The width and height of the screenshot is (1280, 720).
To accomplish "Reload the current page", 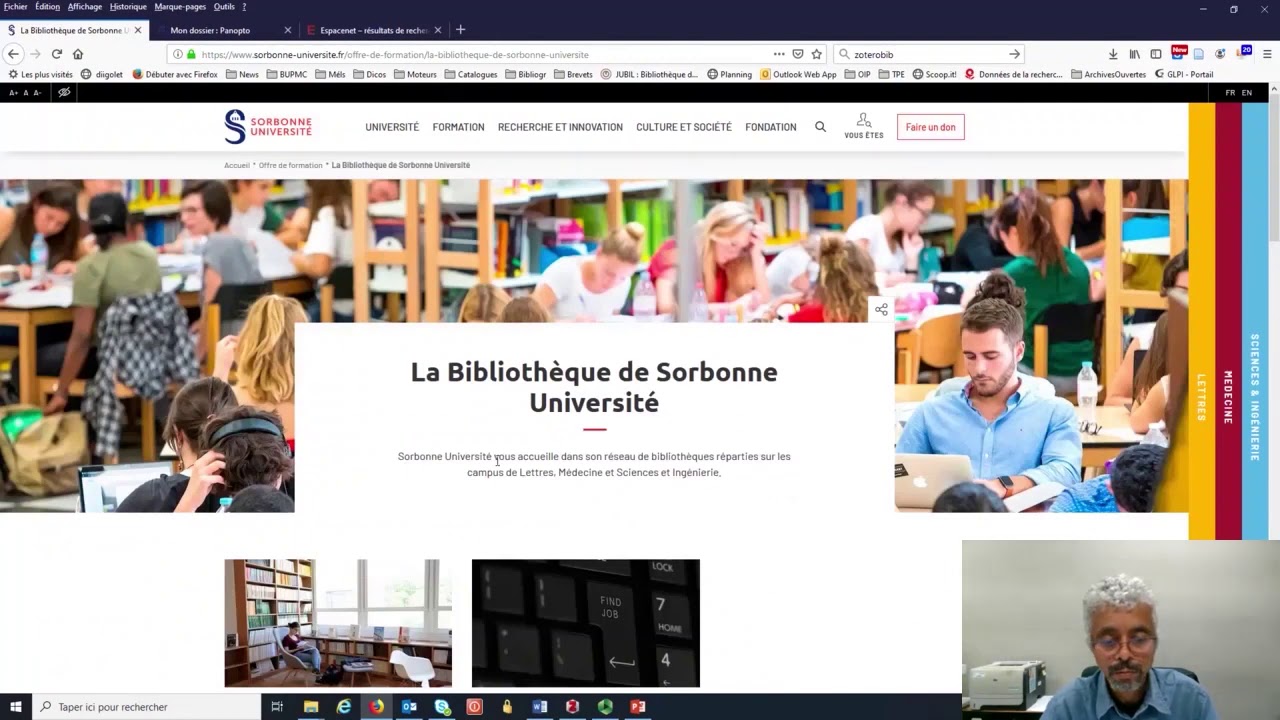I will 56,54.
